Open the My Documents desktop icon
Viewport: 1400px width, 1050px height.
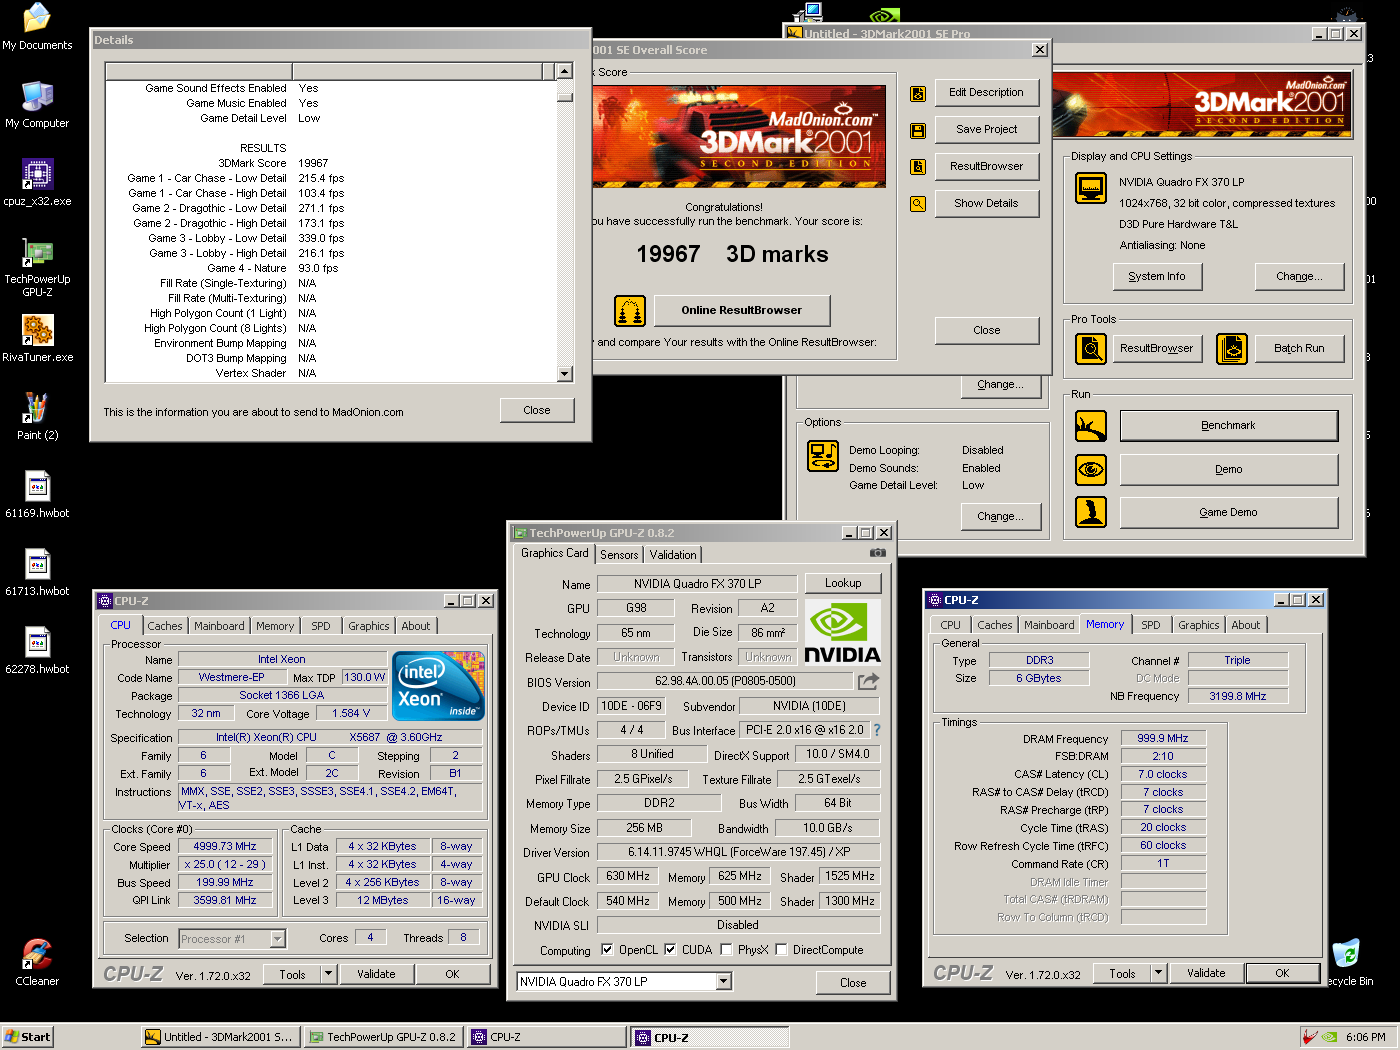pyautogui.click(x=37, y=27)
